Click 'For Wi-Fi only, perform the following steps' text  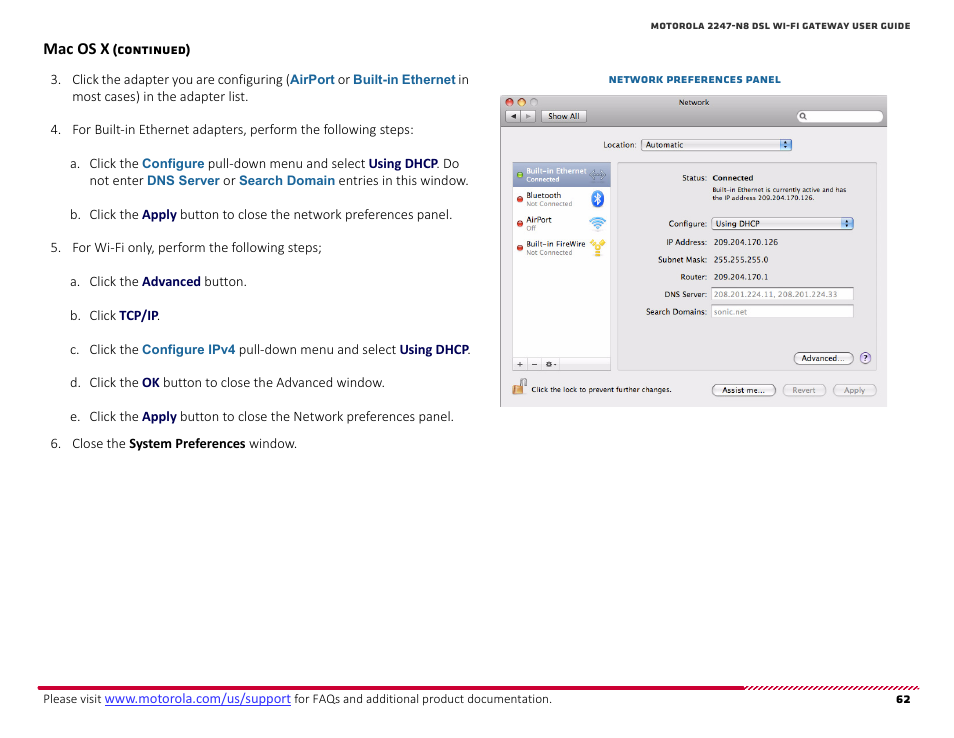point(197,248)
